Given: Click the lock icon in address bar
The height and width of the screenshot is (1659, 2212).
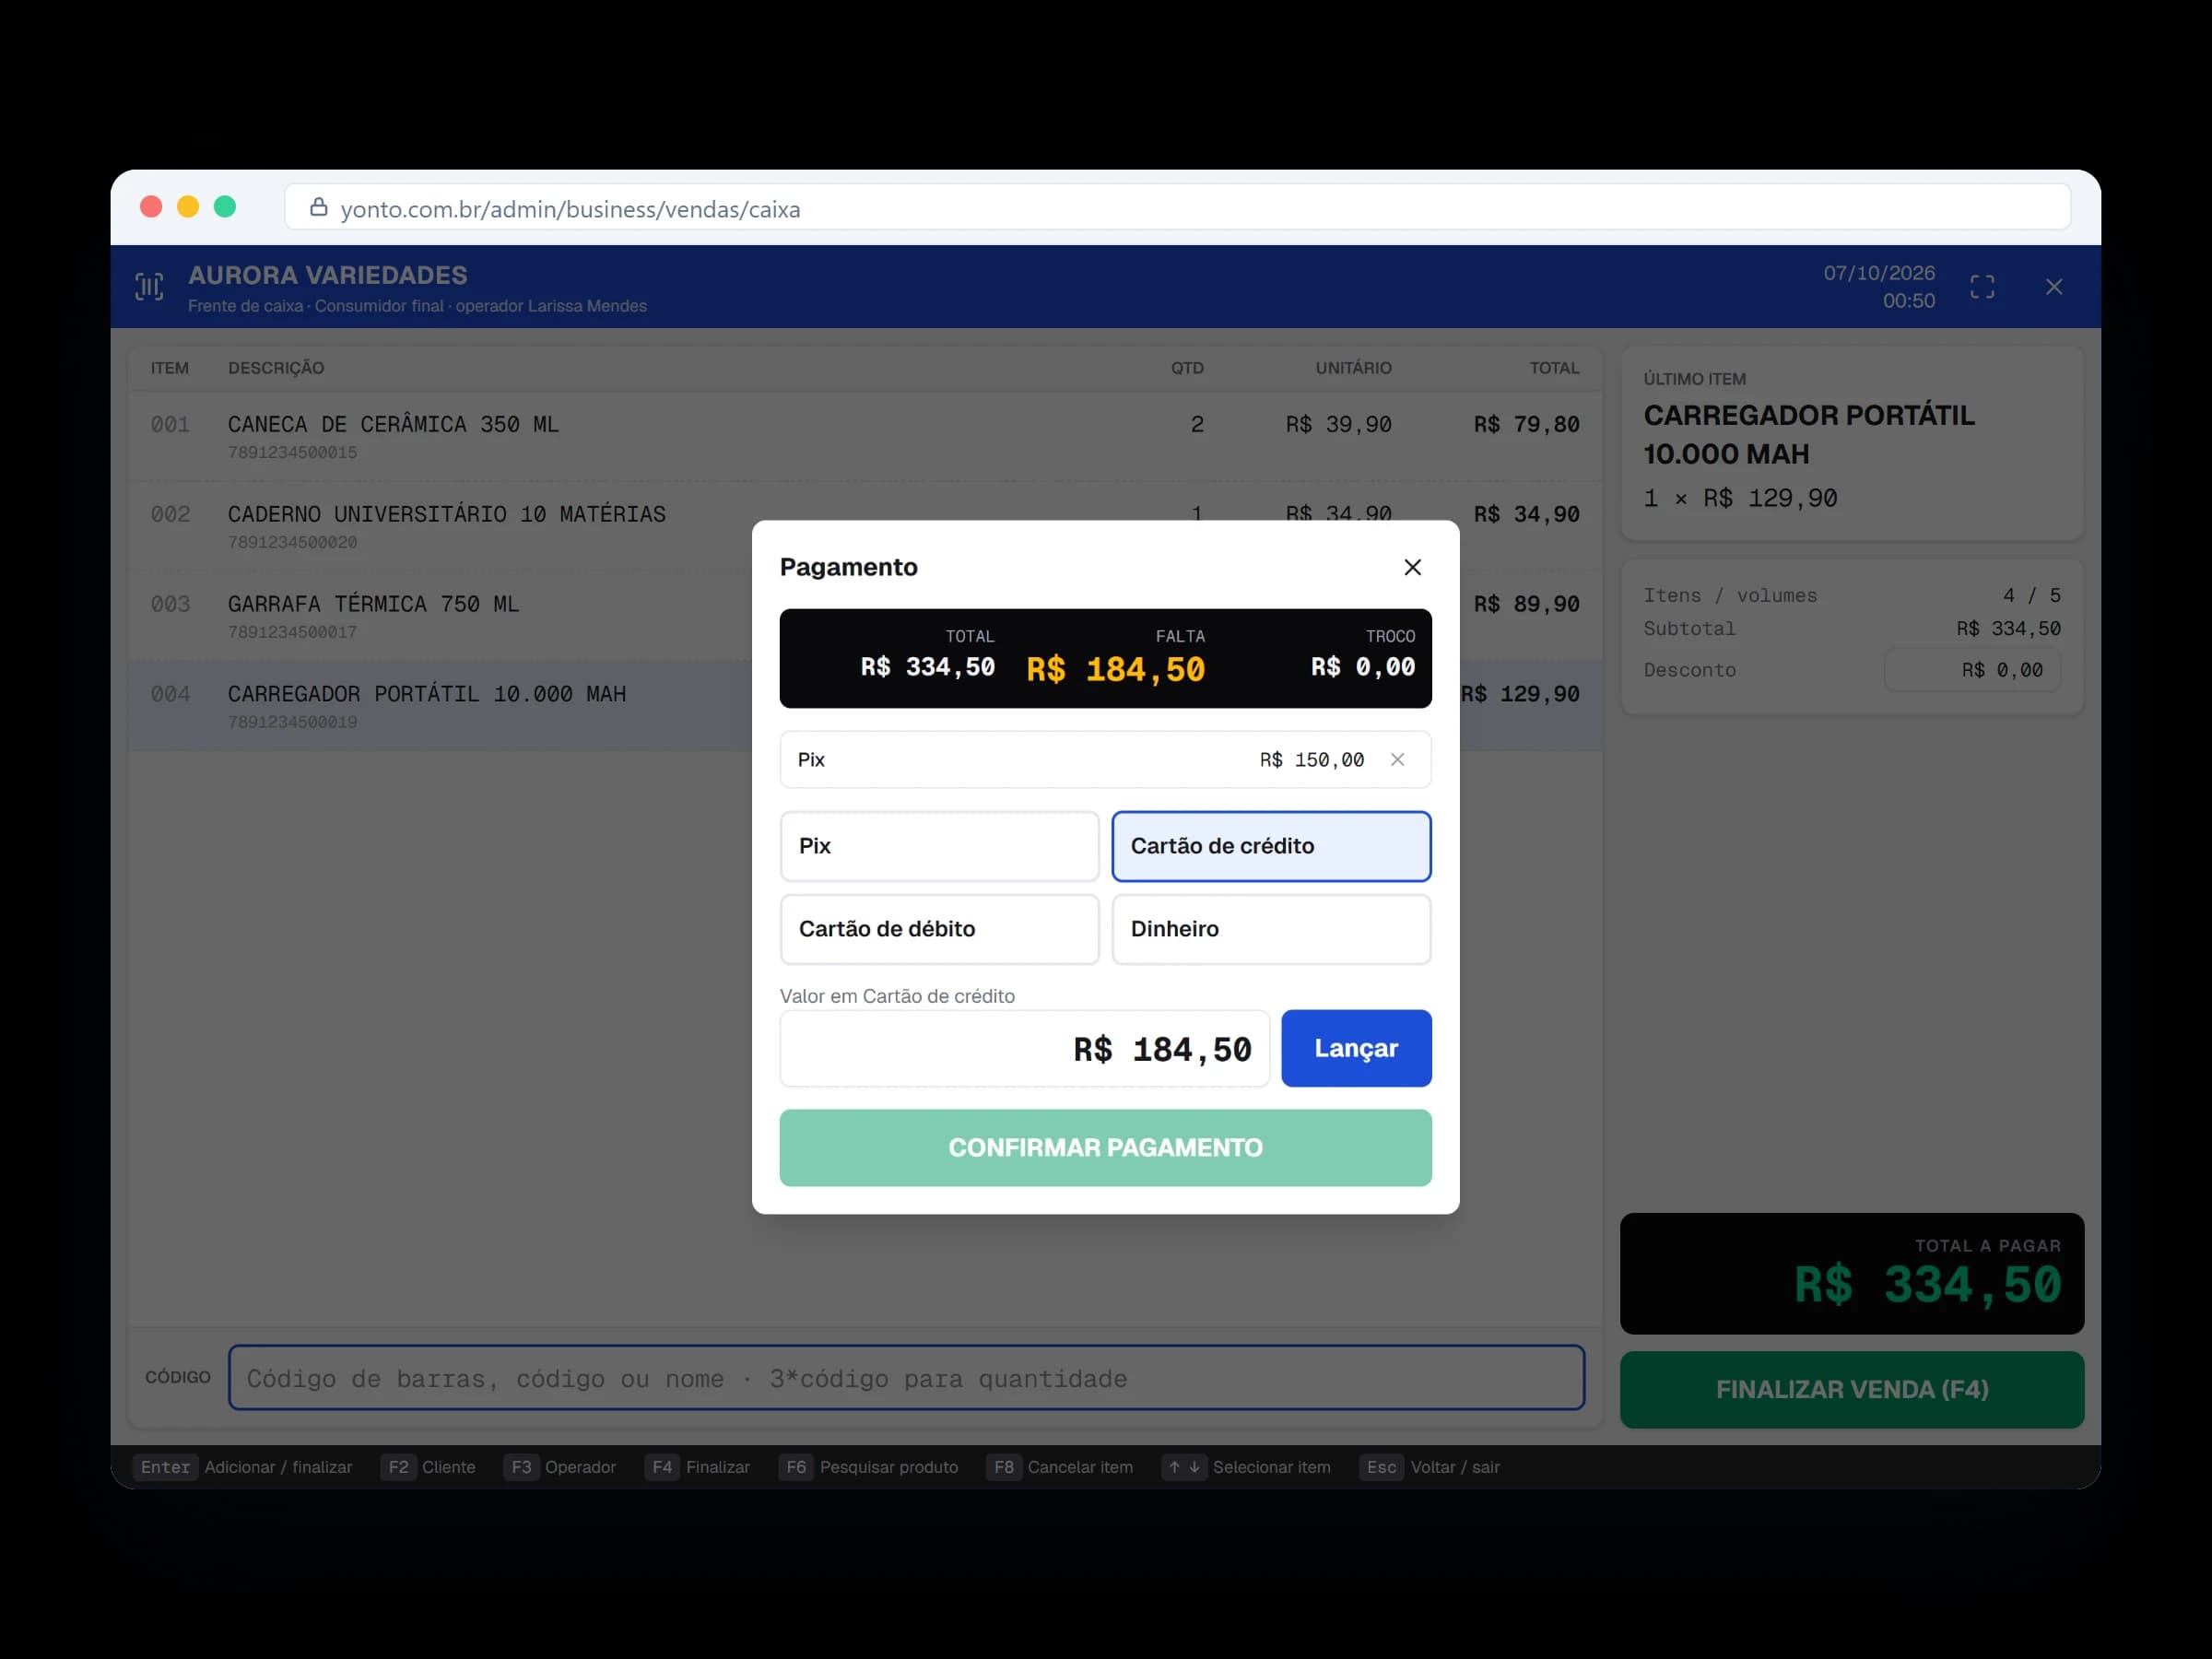Looking at the screenshot, I should [x=318, y=207].
